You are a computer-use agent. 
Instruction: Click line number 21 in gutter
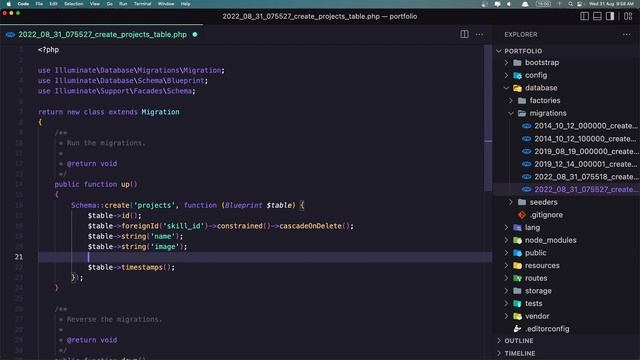pyautogui.click(x=19, y=257)
